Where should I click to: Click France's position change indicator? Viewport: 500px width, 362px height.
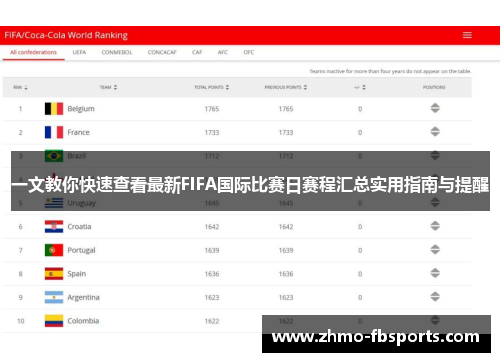click(x=435, y=132)
